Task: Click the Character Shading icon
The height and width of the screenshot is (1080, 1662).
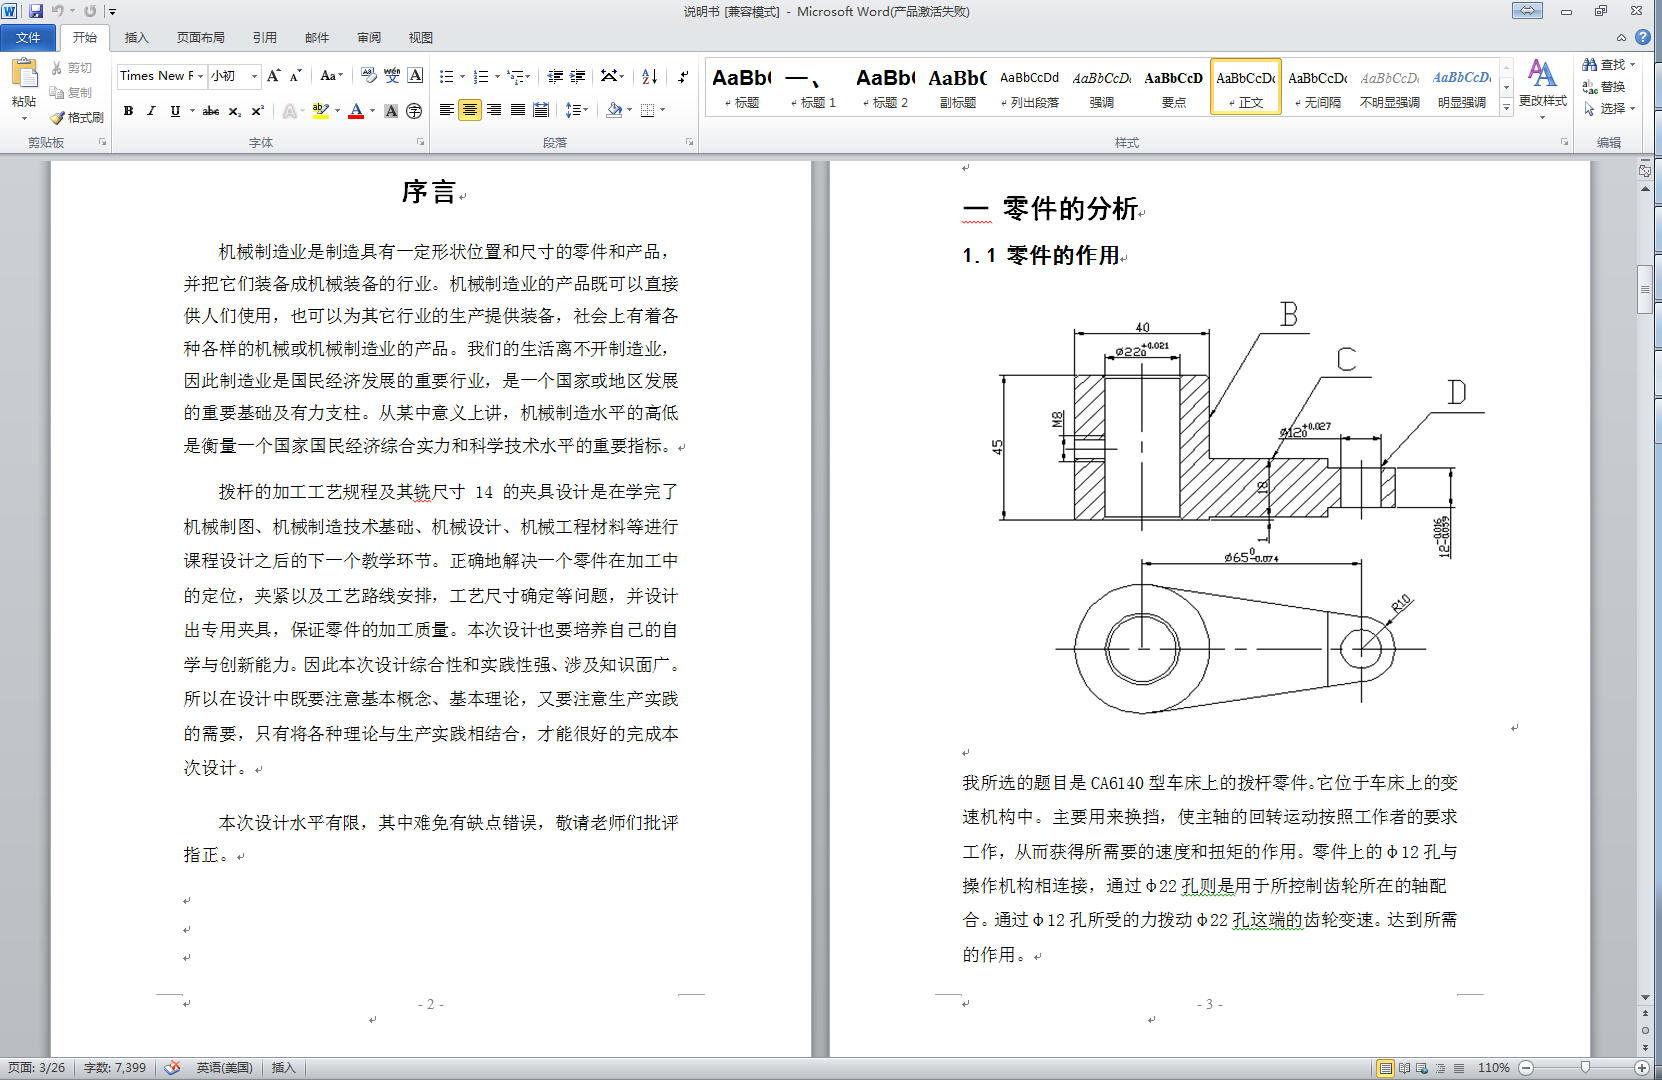Action: [391, 111]
